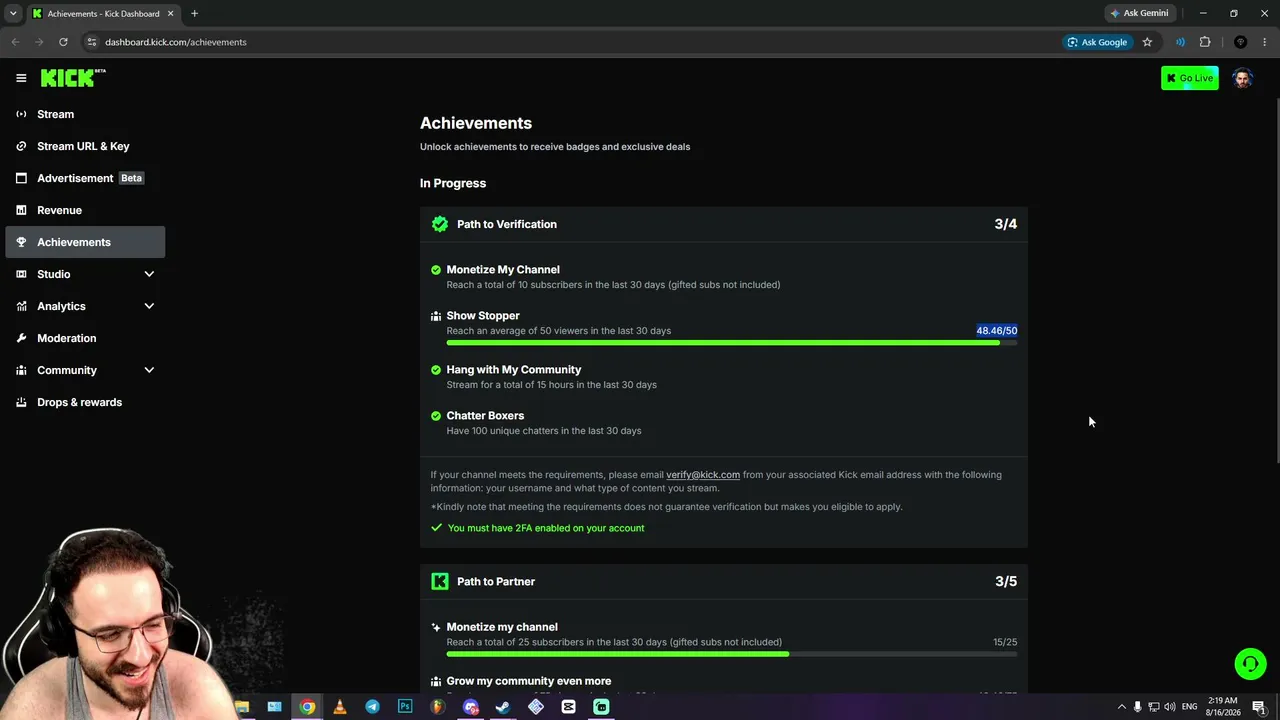The height and width of the screenshot is (720, 1280).
Task: Click the verify@kick.com email link
Action: tap(703, 475)
